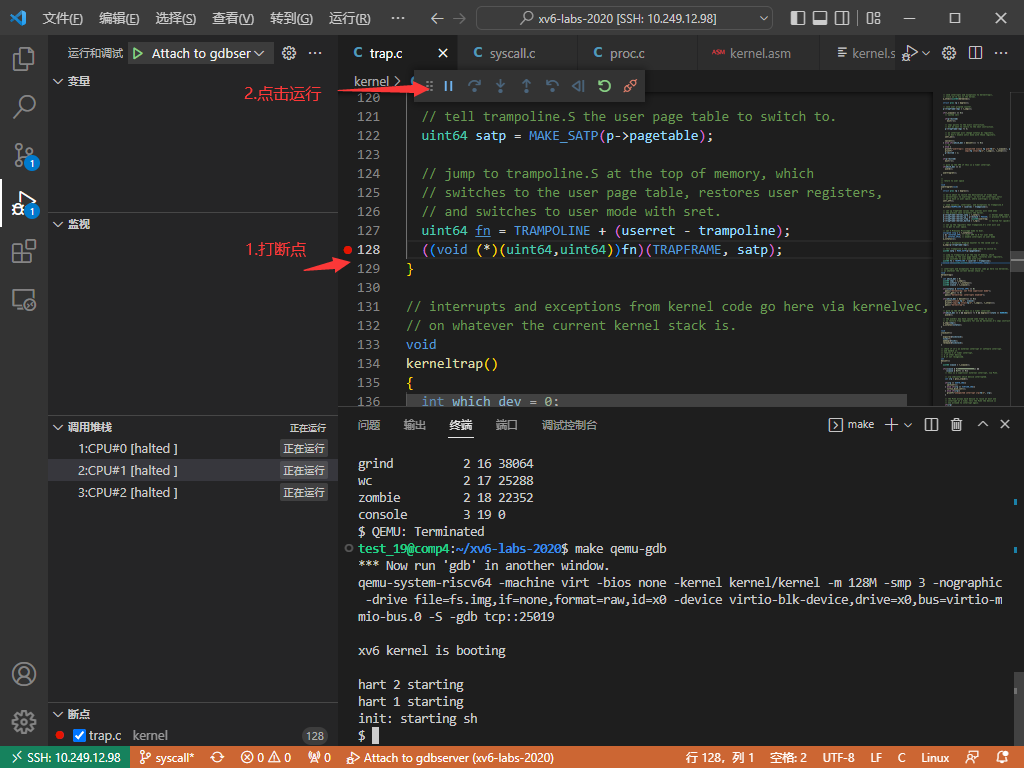1024x768 pixels.
Task: Toggle the primary sidebar layout button
Action: coord(797,18)
